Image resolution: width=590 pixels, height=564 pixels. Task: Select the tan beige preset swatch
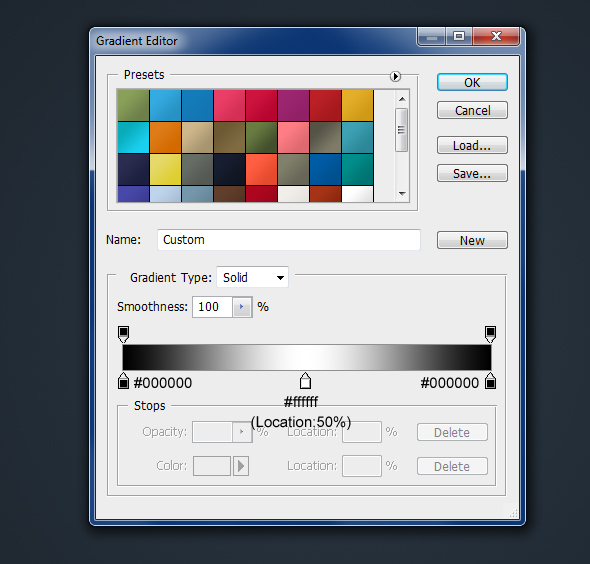pyautogui.click(x=197, y=137)
